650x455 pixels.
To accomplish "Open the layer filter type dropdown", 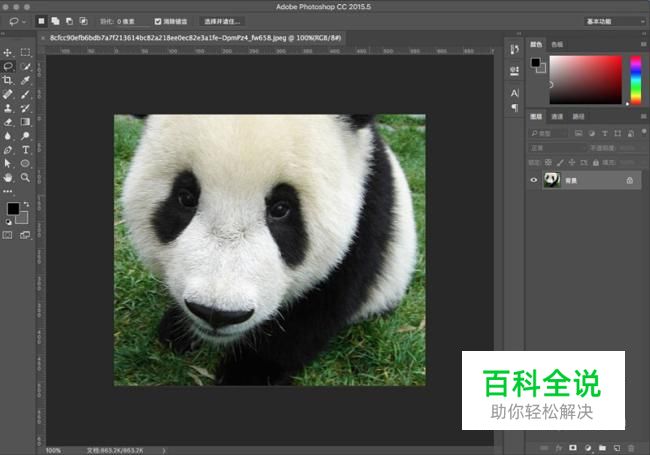I will (549, 132).
